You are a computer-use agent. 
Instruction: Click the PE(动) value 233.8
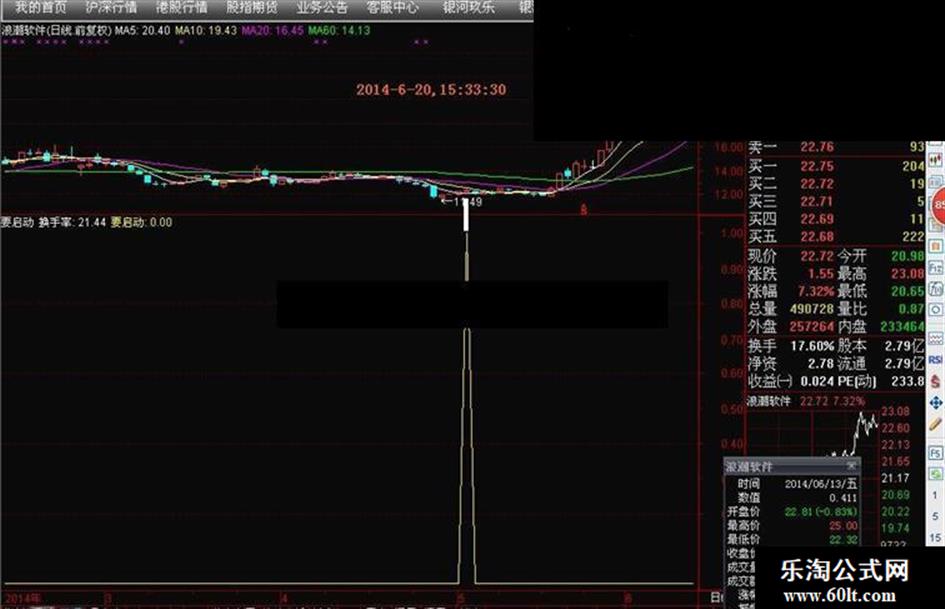coord(907,381)
